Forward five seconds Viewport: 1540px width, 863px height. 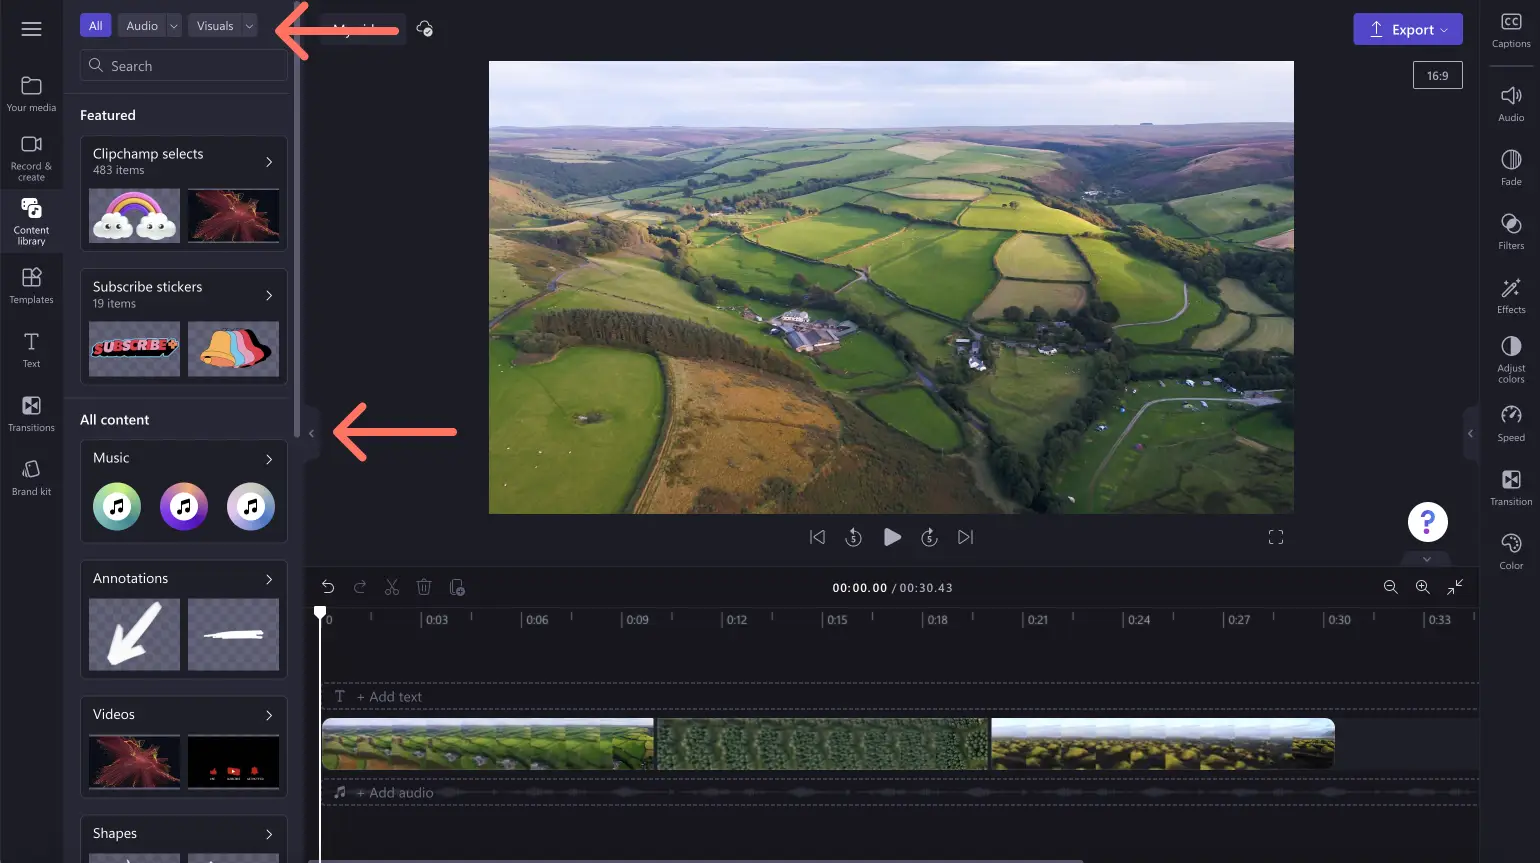click(x=929, y=537)
